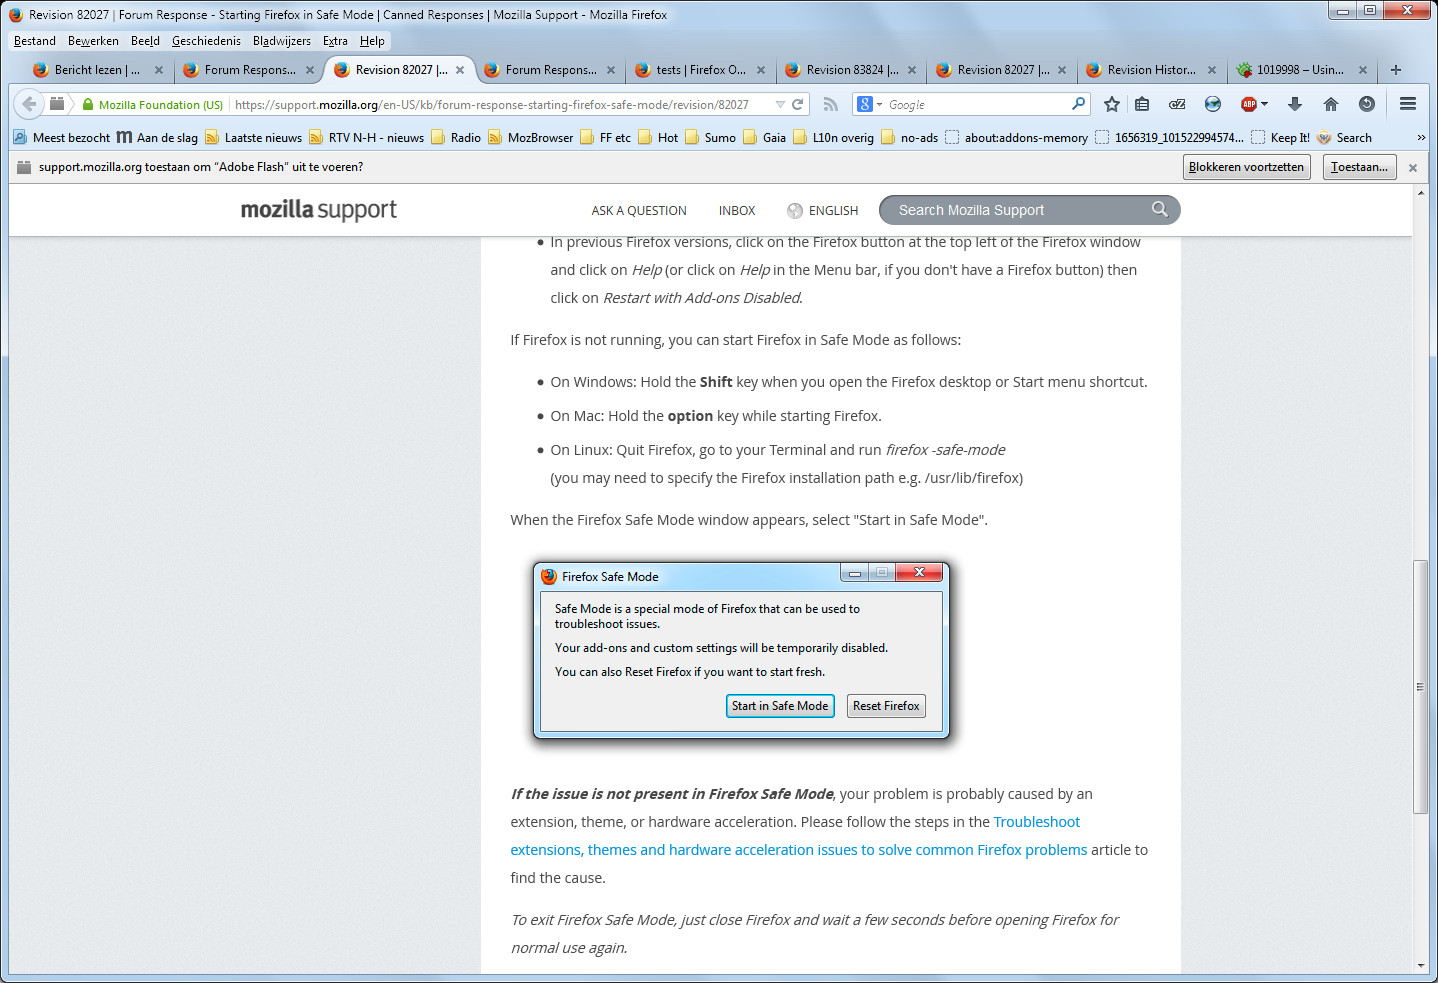
Task: Open the 'RTV N-H - nieuws' feed bookmark
Action: pyautogui.click(x=367, y=138)
